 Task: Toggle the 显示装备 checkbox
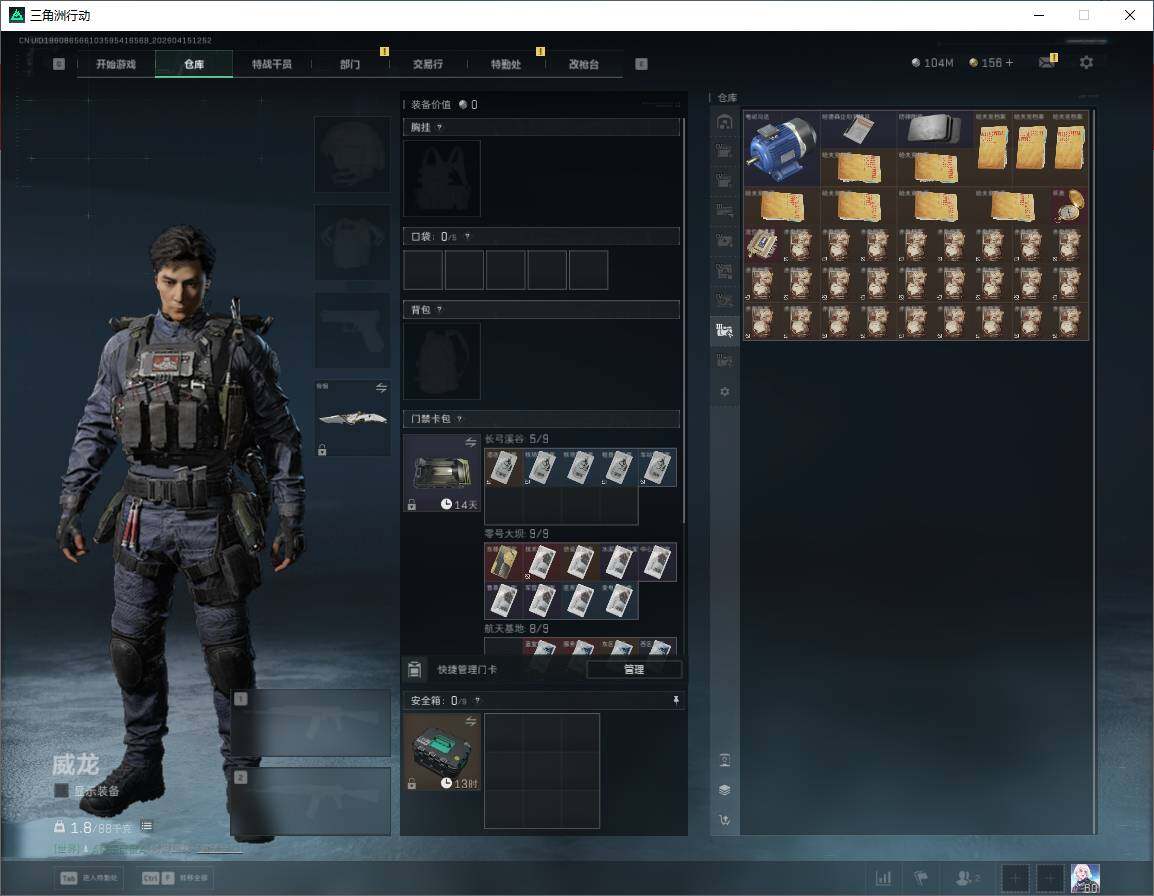click(x=62, y=791)
